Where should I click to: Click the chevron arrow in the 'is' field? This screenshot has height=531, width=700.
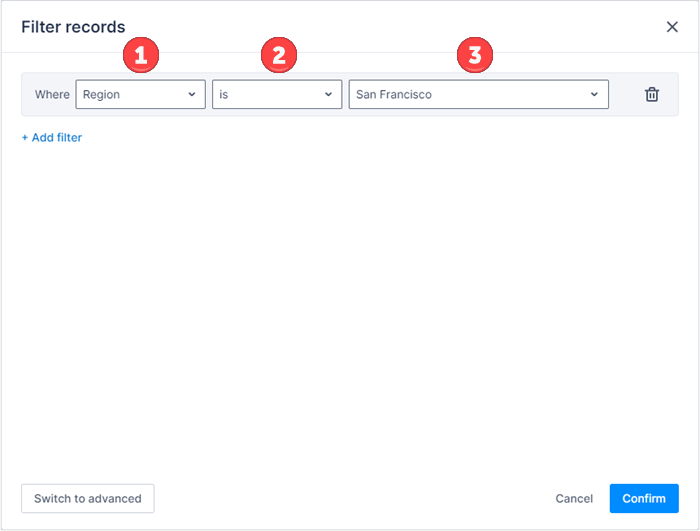[x=328, y=95]
